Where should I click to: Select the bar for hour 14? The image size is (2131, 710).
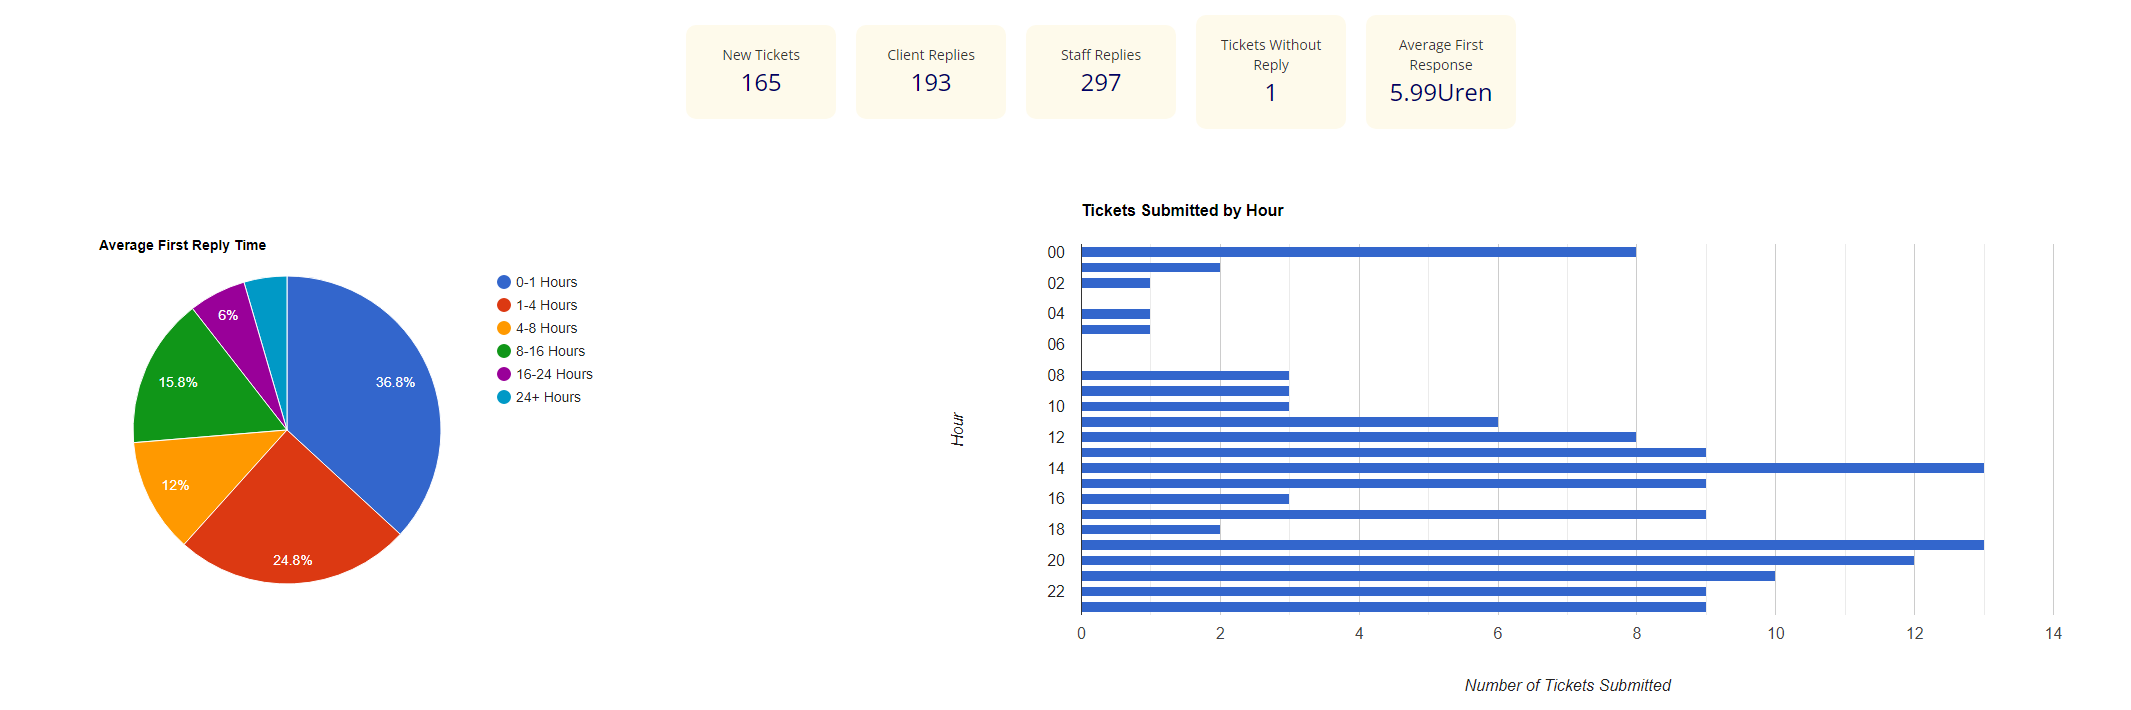coord(1532,468)
